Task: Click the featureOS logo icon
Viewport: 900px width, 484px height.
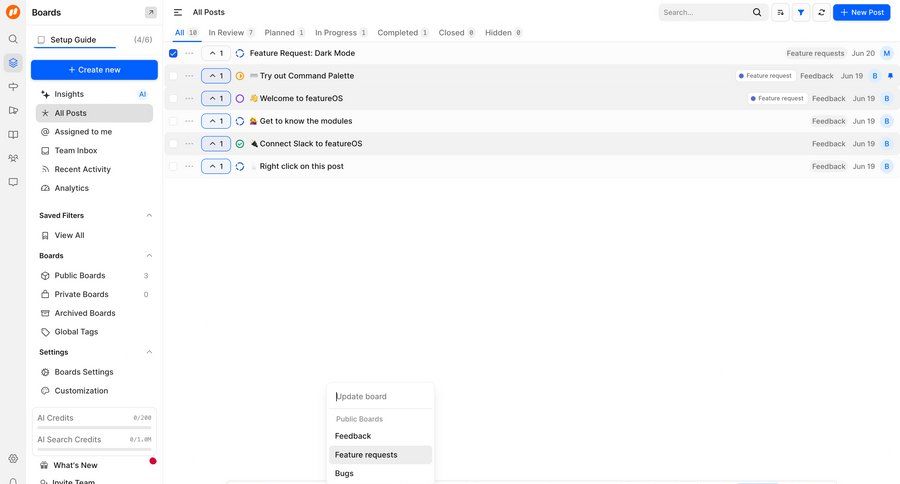Action: click(13, 12)
